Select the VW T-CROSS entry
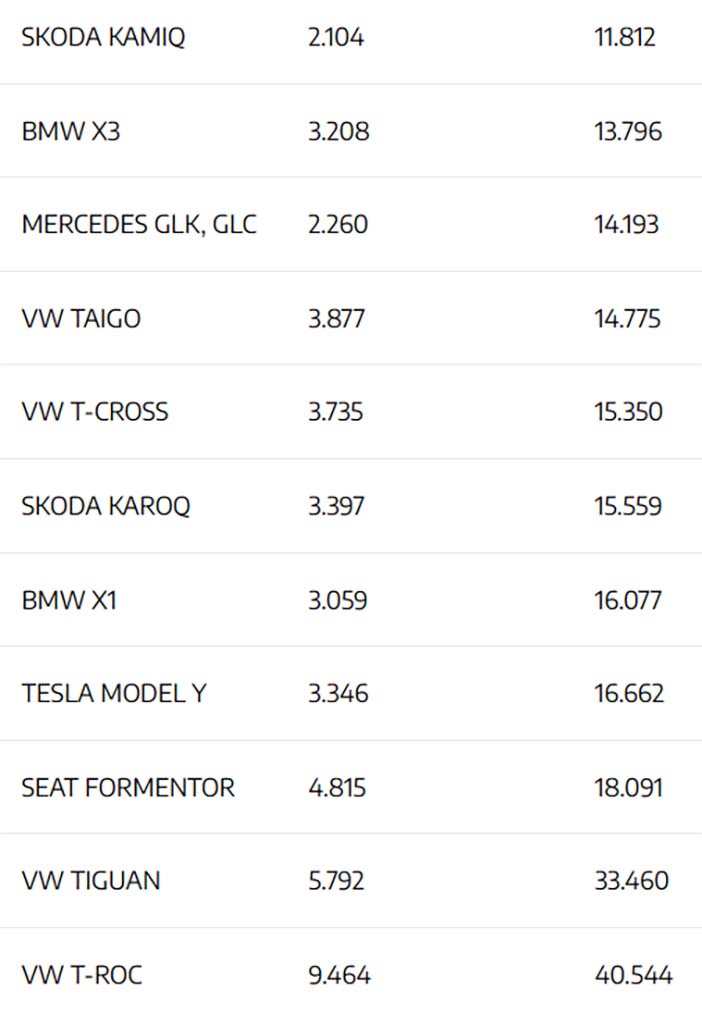This screenshot has height=1013, width=702. [95, 412]
